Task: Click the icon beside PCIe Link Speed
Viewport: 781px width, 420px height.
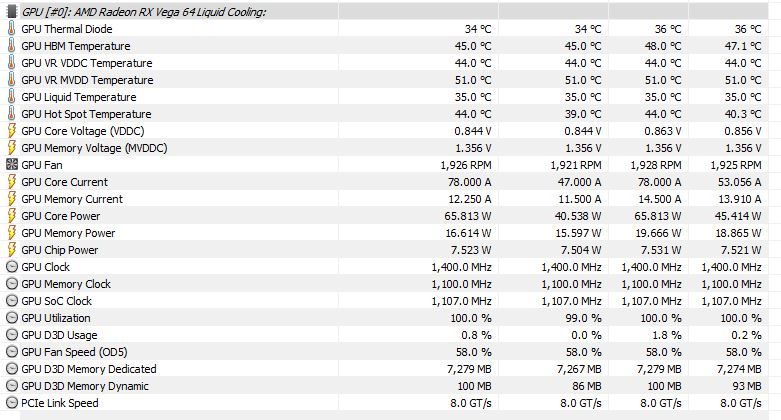Action: click(12, 403)
